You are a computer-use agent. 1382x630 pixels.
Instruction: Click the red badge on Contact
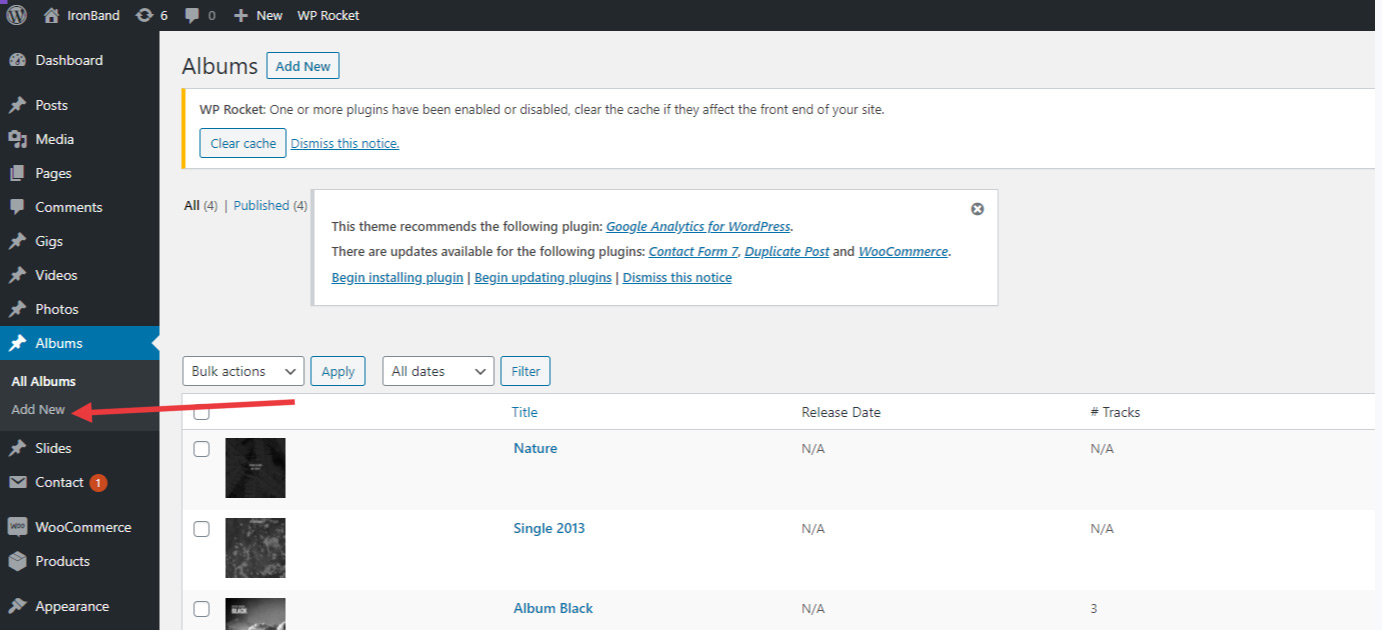tap(98, 483)
